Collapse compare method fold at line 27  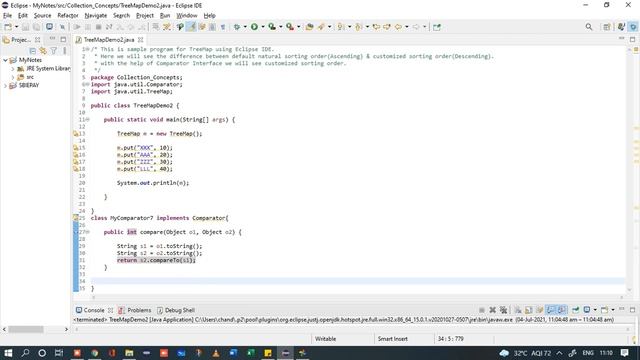pyautogui.click(x=88, y=232)
